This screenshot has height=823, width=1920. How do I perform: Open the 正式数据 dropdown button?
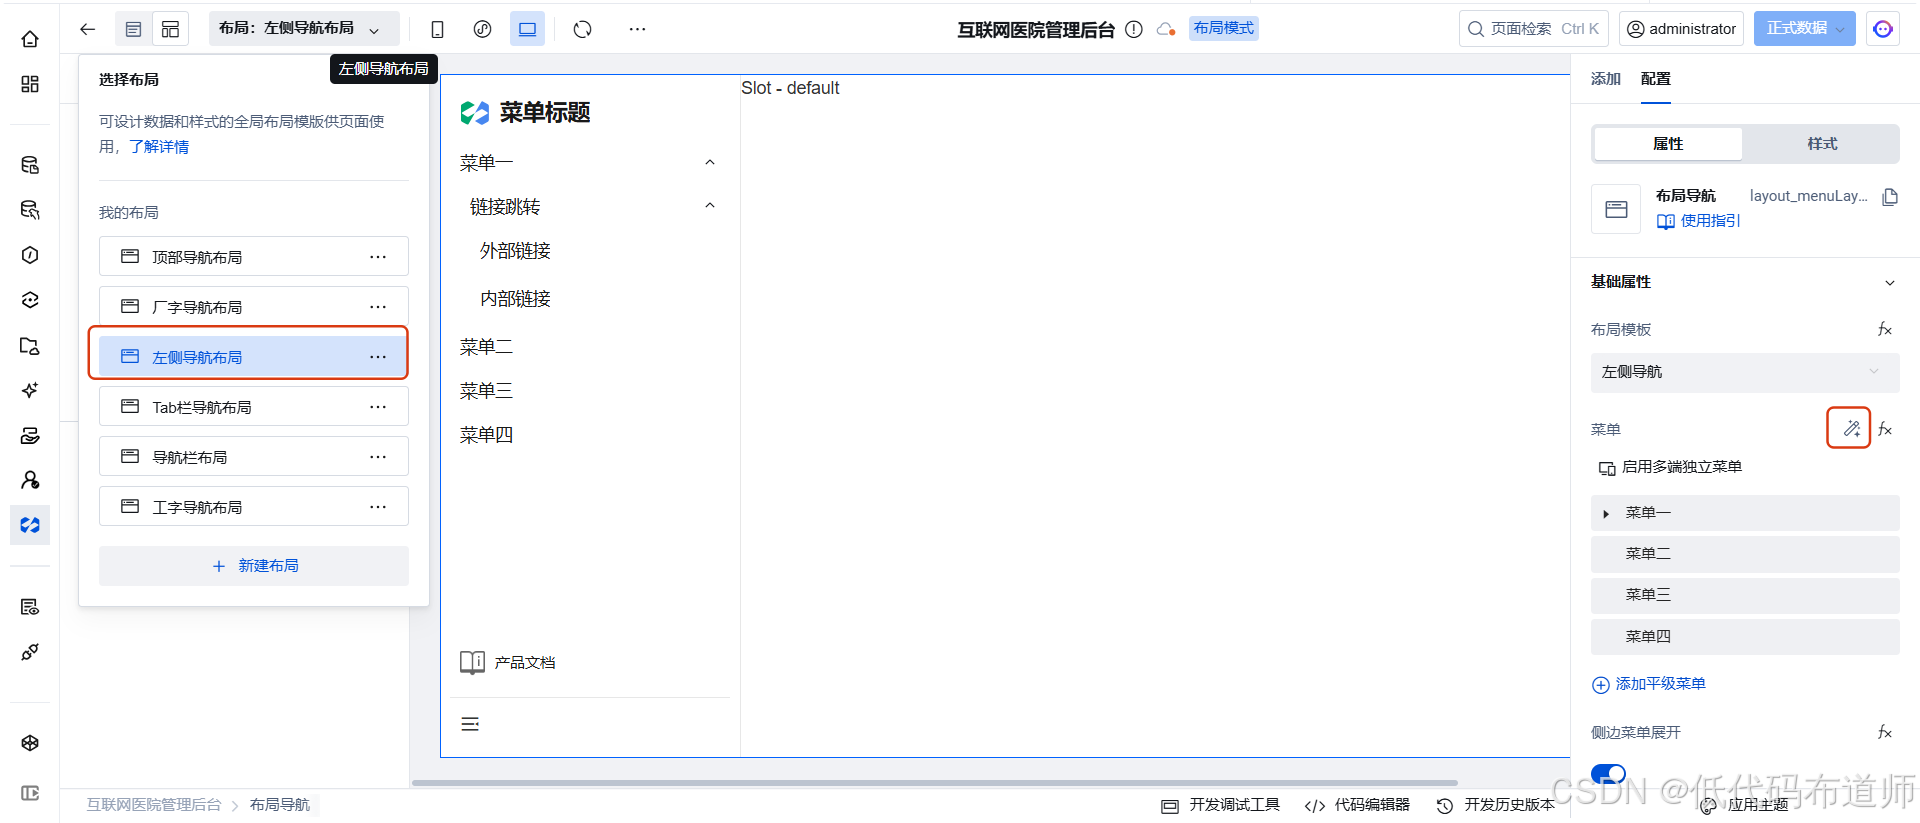[1805, 29]
